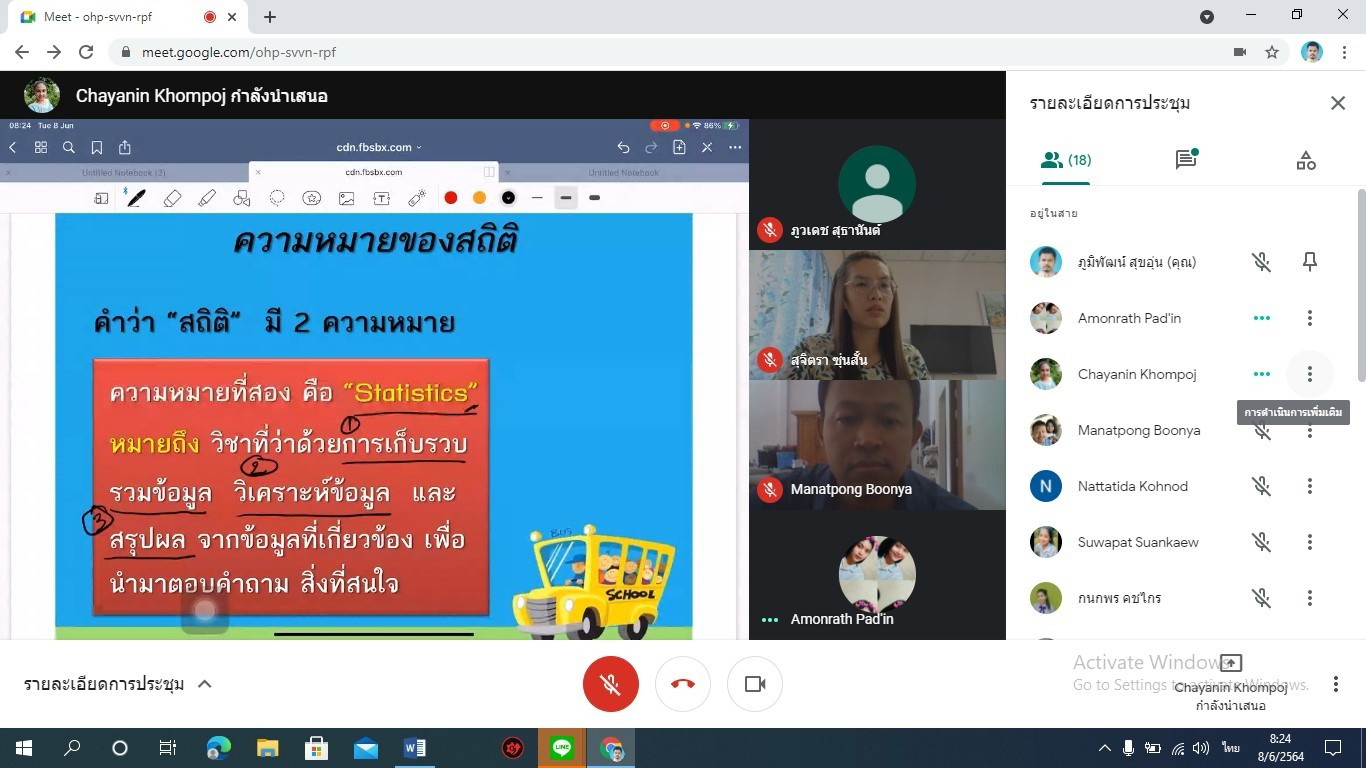Mute Nattatida Kohnod's microphone
1366x768 pixels.
pyautogui.click(x=1261, y=486)
